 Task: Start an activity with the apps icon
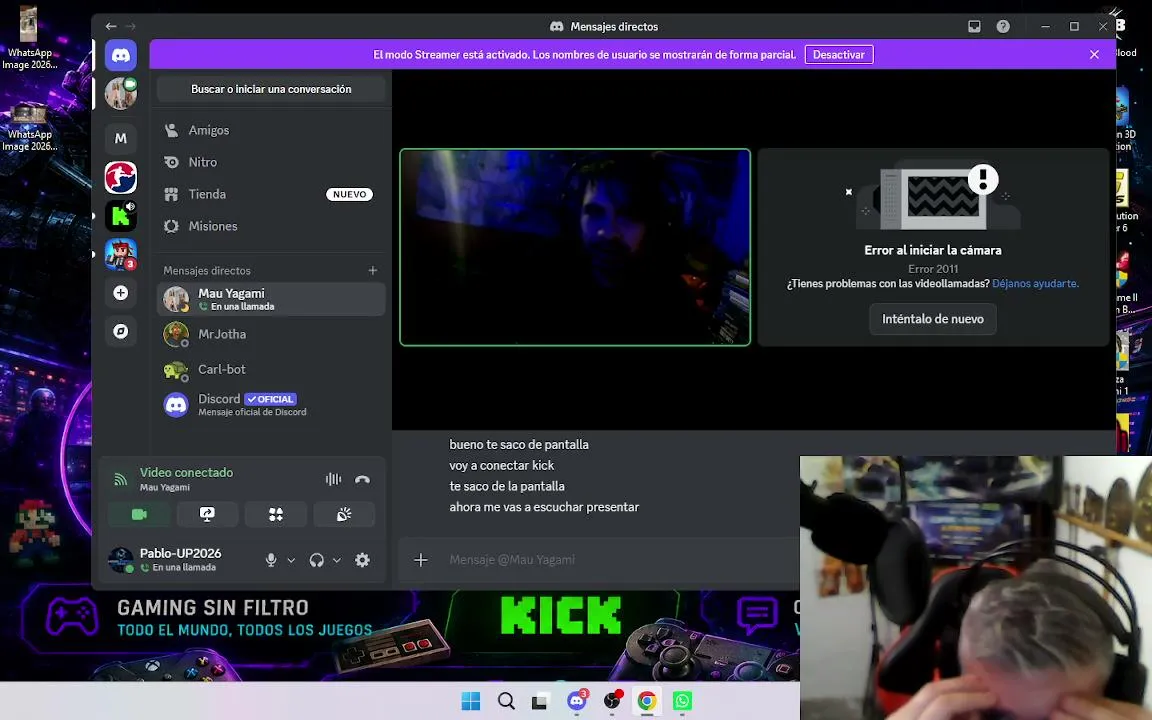coord(276,514)
